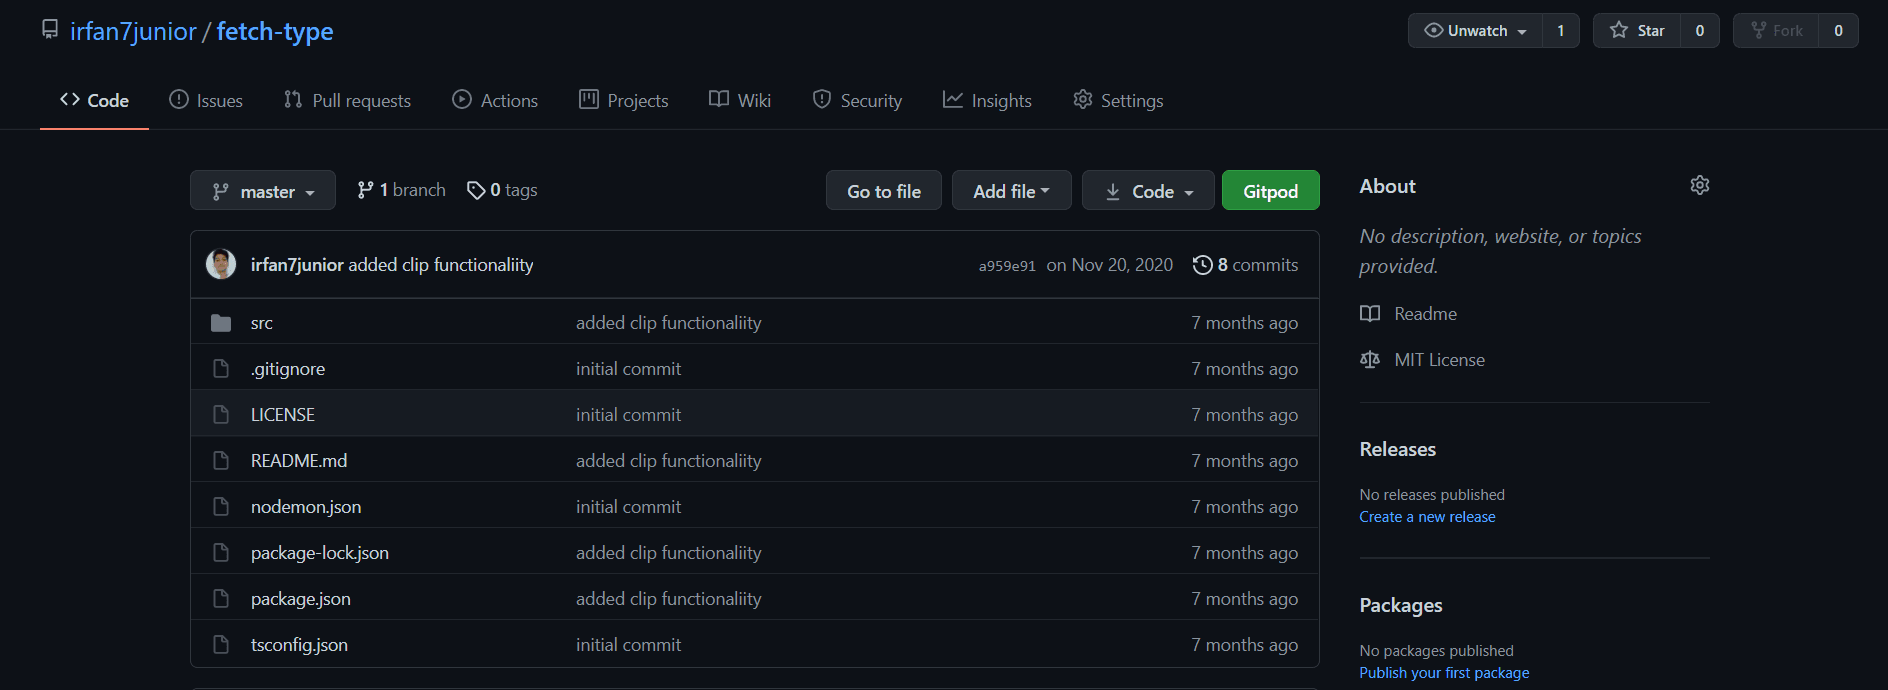Screen dimensions: 1888x690
Task: Open the LICENSE file
Action: 283,415
